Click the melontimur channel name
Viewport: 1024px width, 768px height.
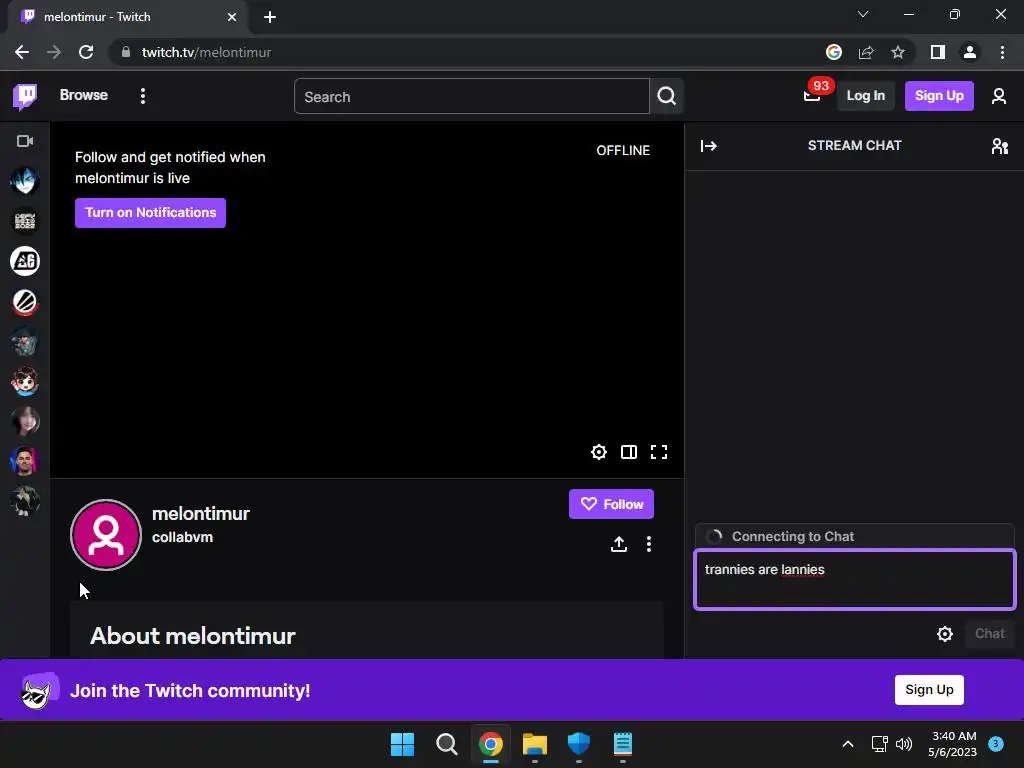coord(200,514)
